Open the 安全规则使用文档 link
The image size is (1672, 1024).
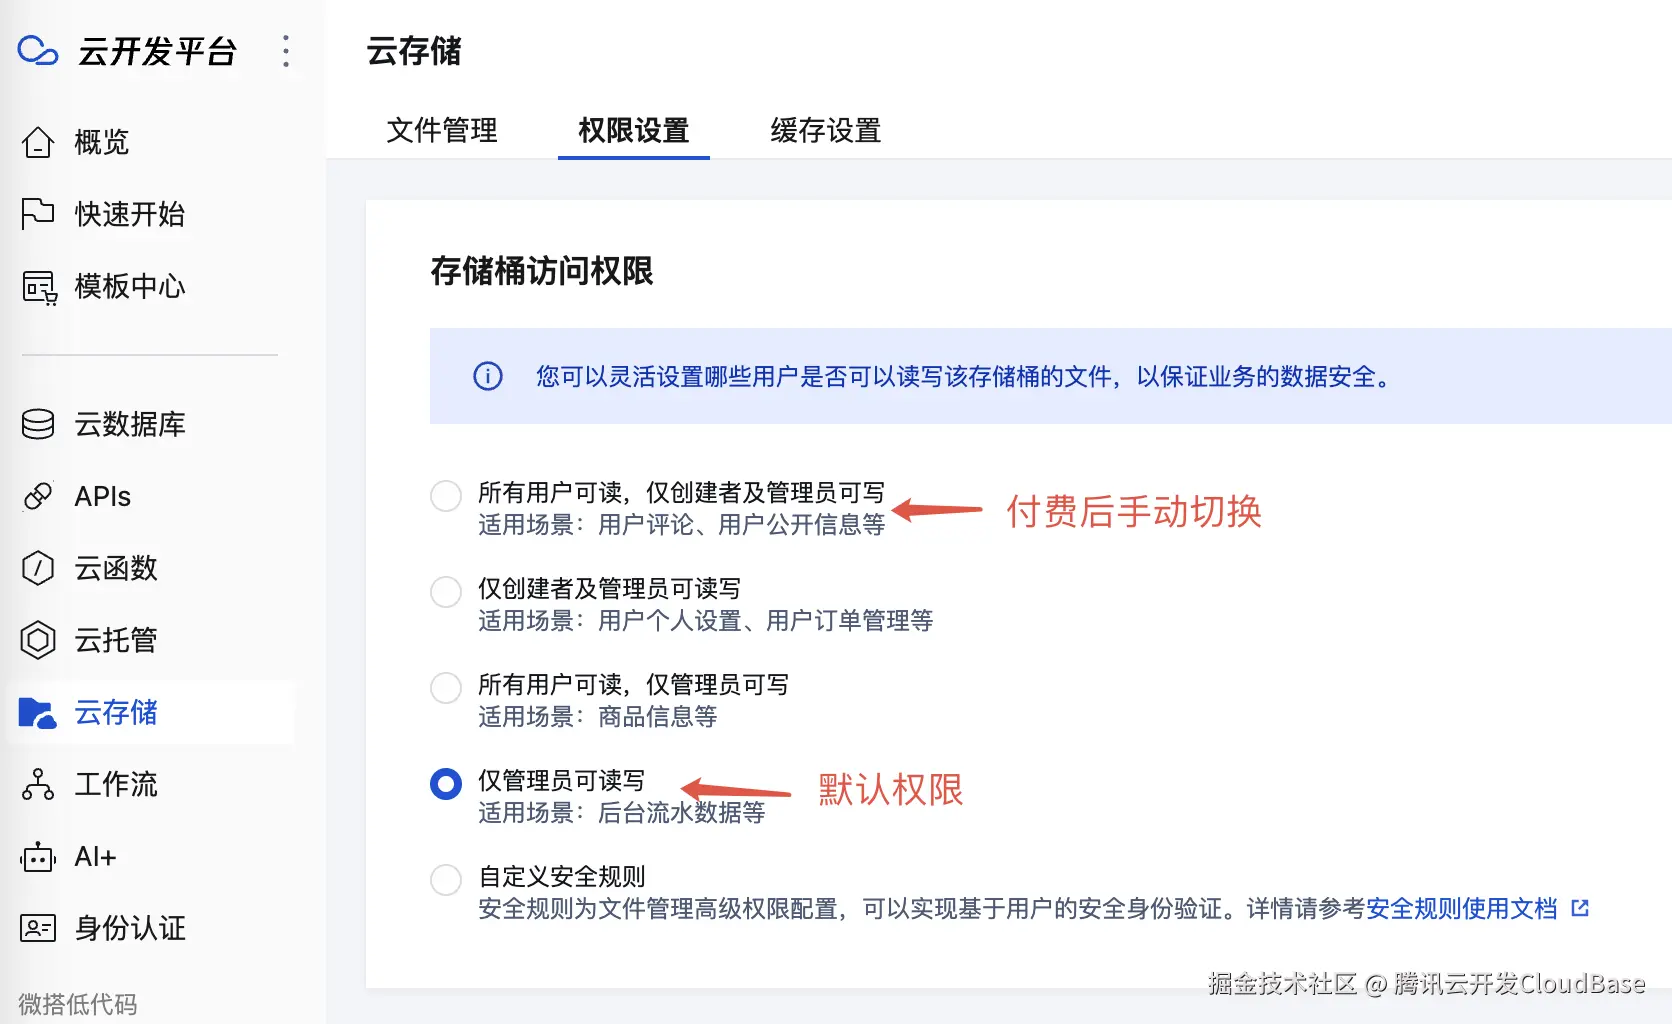coord(1461,908)
